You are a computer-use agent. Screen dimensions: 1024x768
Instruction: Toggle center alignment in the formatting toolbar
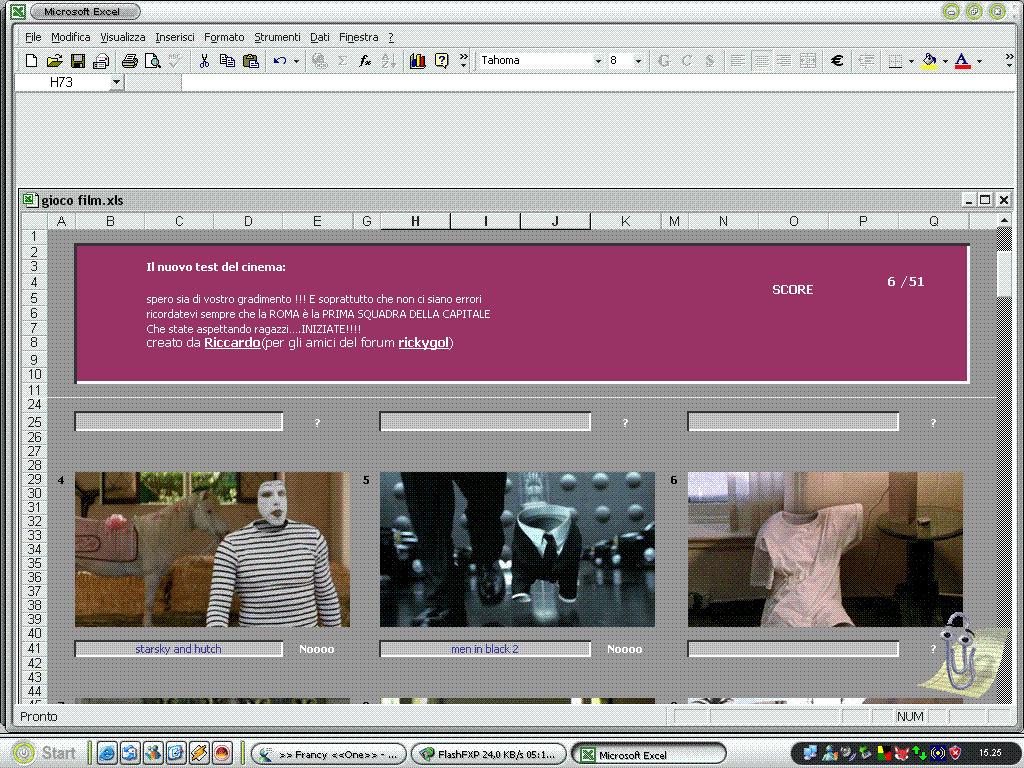[761, 61]
